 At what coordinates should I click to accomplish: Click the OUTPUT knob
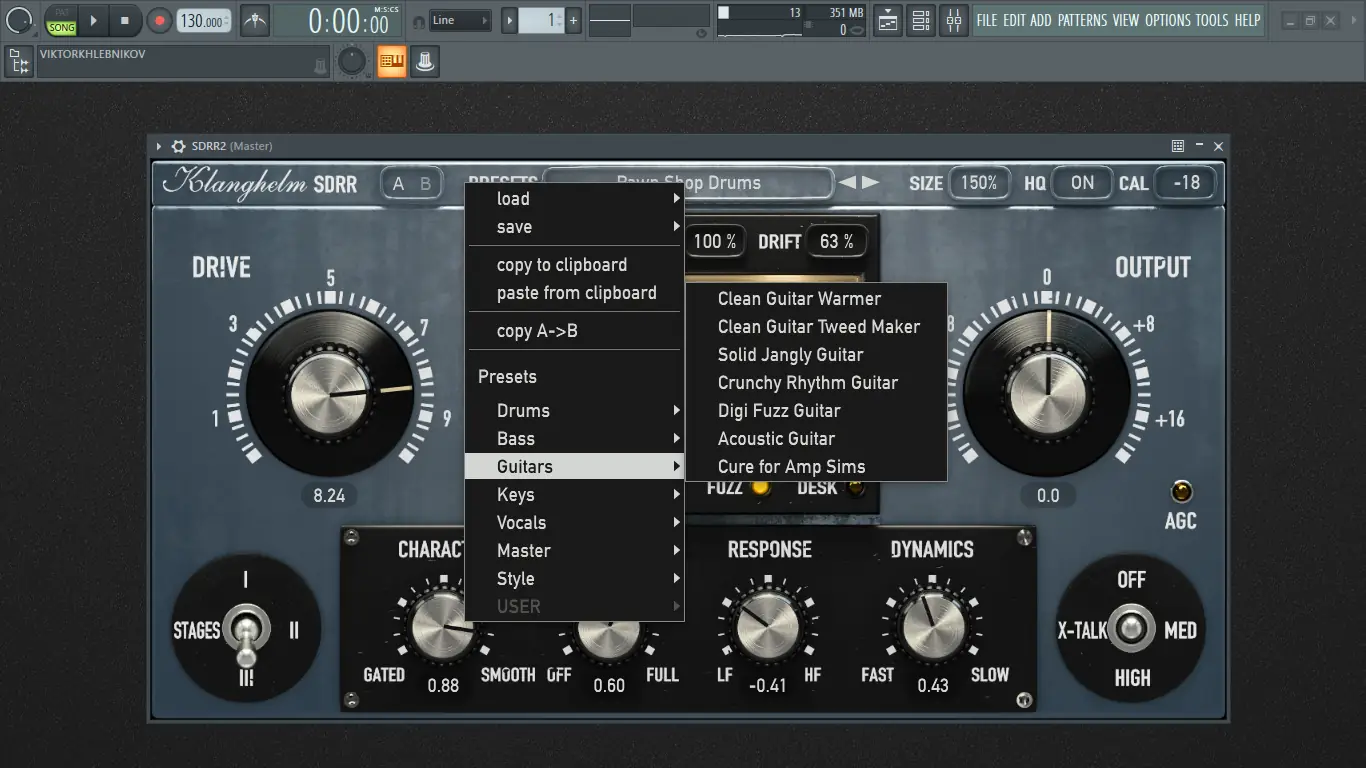(1048, 393)
